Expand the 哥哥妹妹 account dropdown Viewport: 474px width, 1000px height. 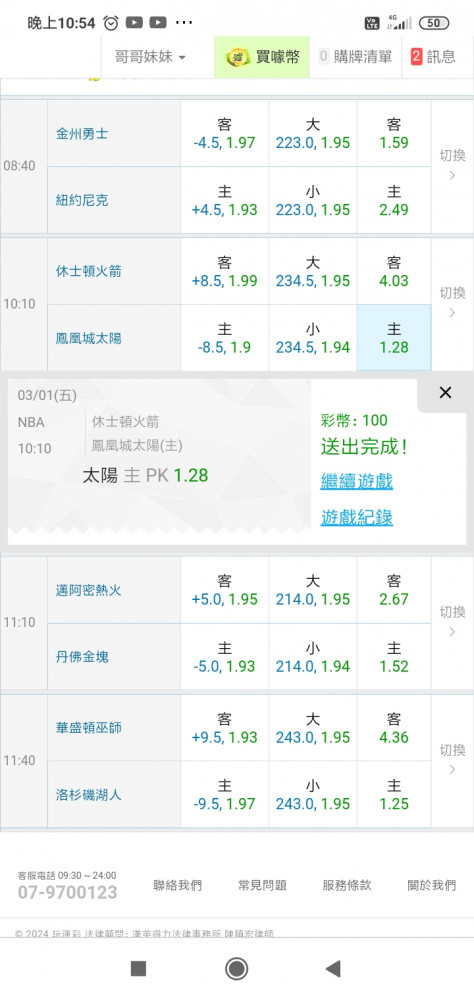coord(150,57)
